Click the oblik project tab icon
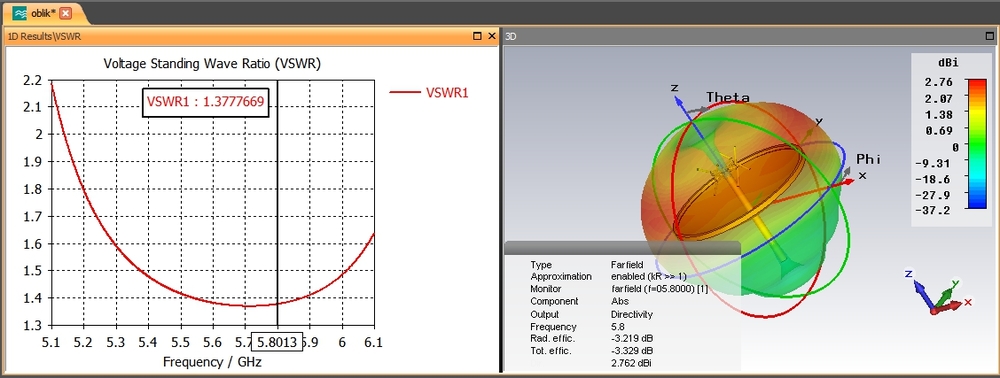This screenshot has width=1000, height=378. pyautogui.click(x=20, y=13)
